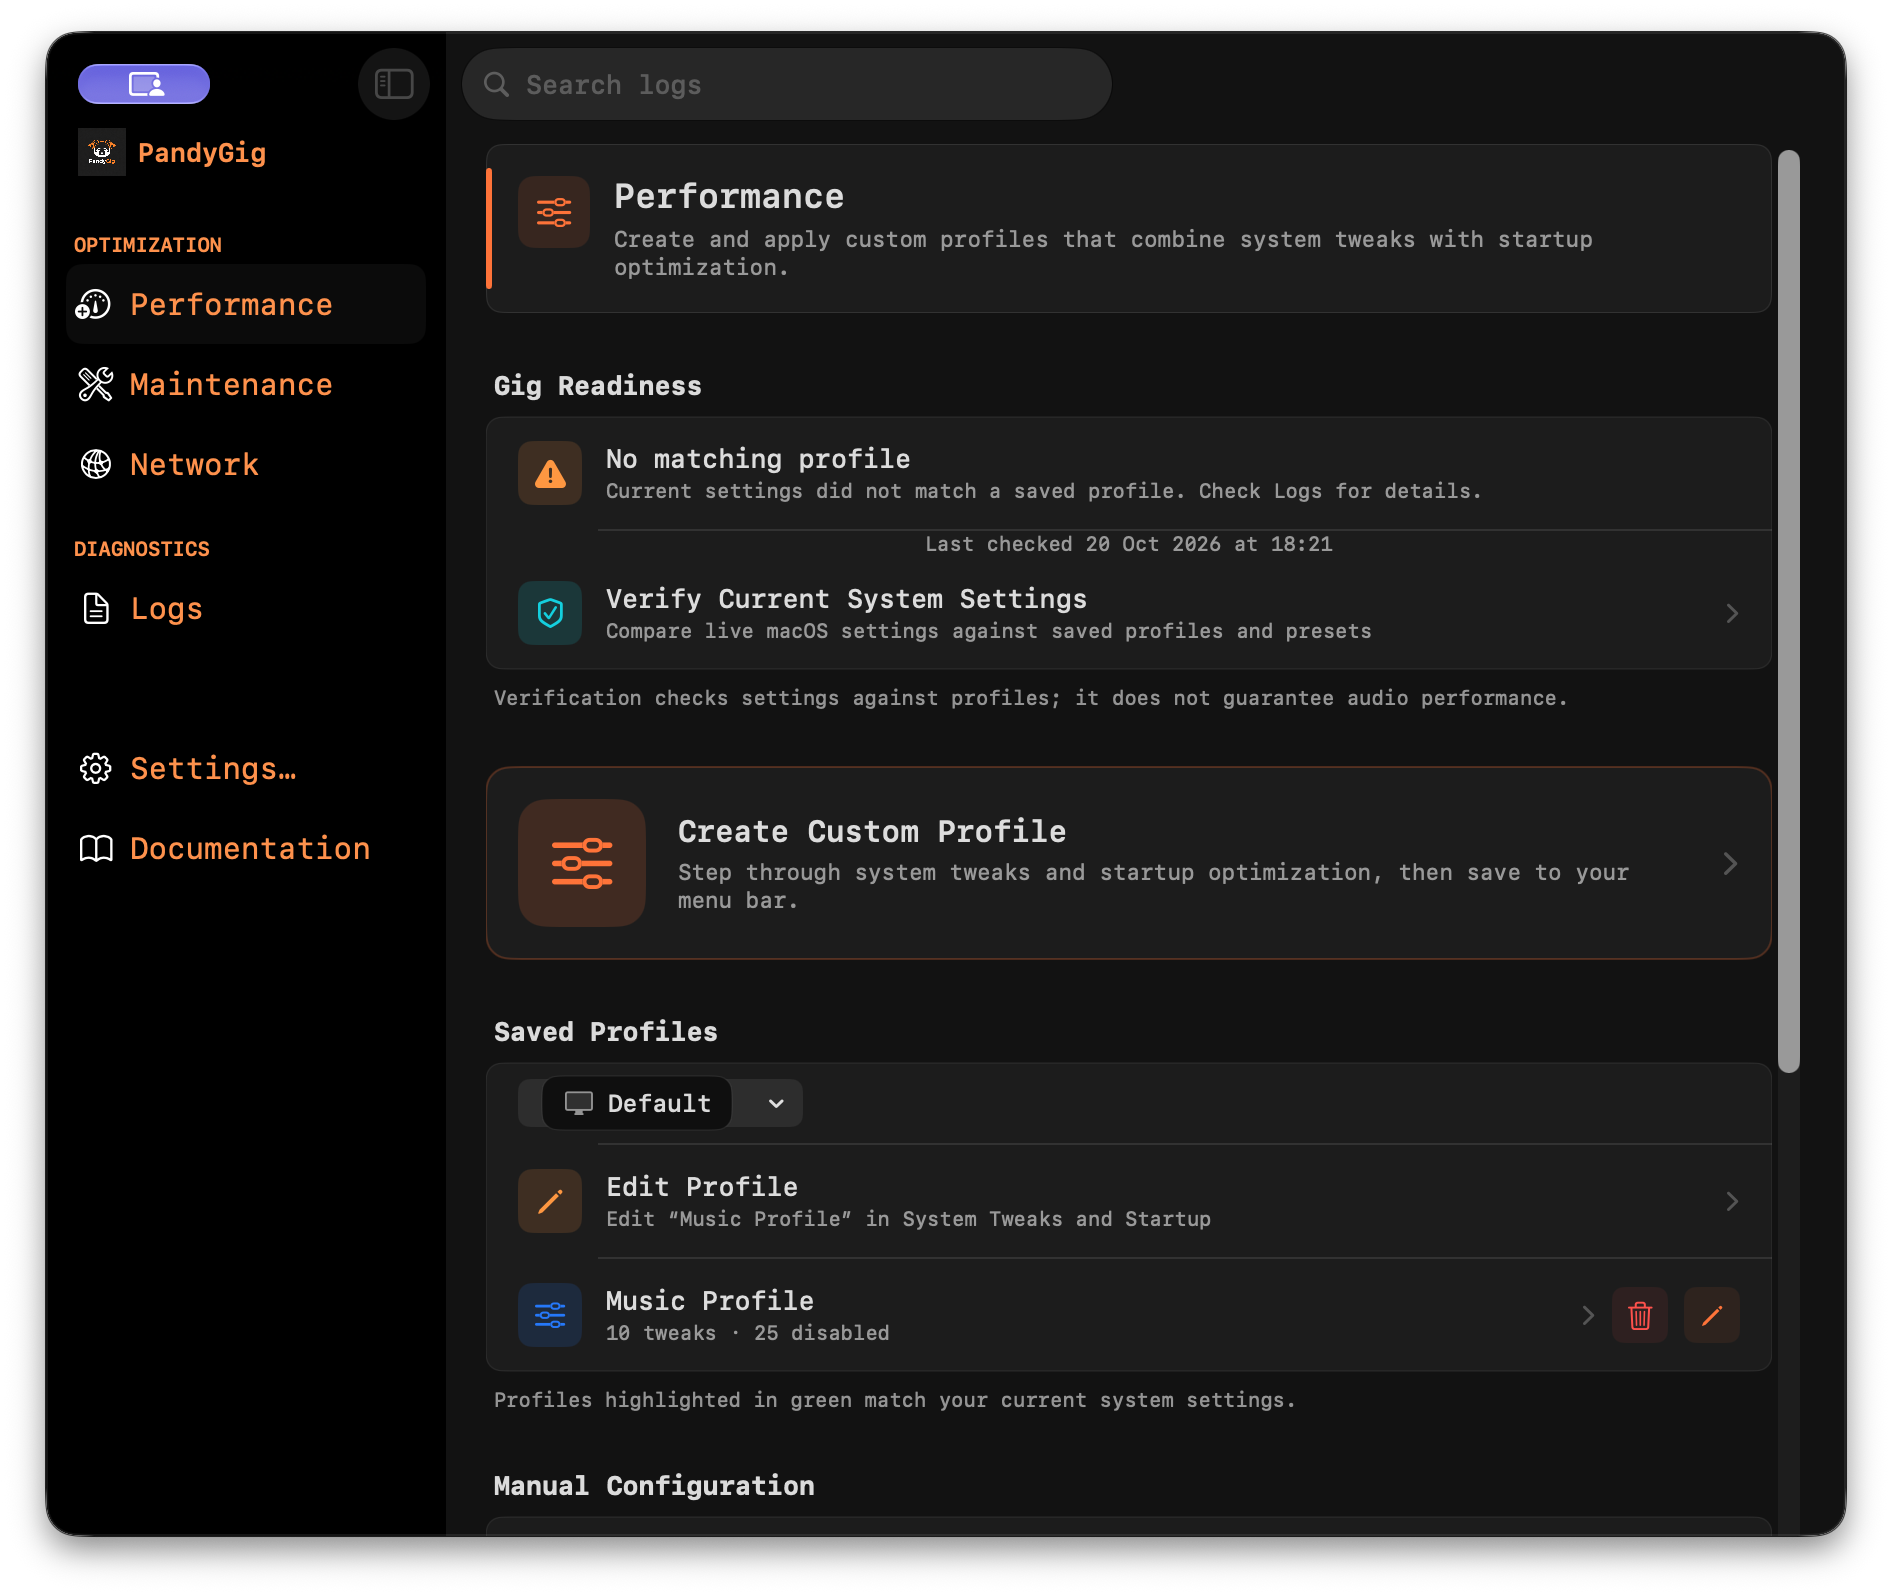Click the shield checkmark verify icon

tap(550, 613)
